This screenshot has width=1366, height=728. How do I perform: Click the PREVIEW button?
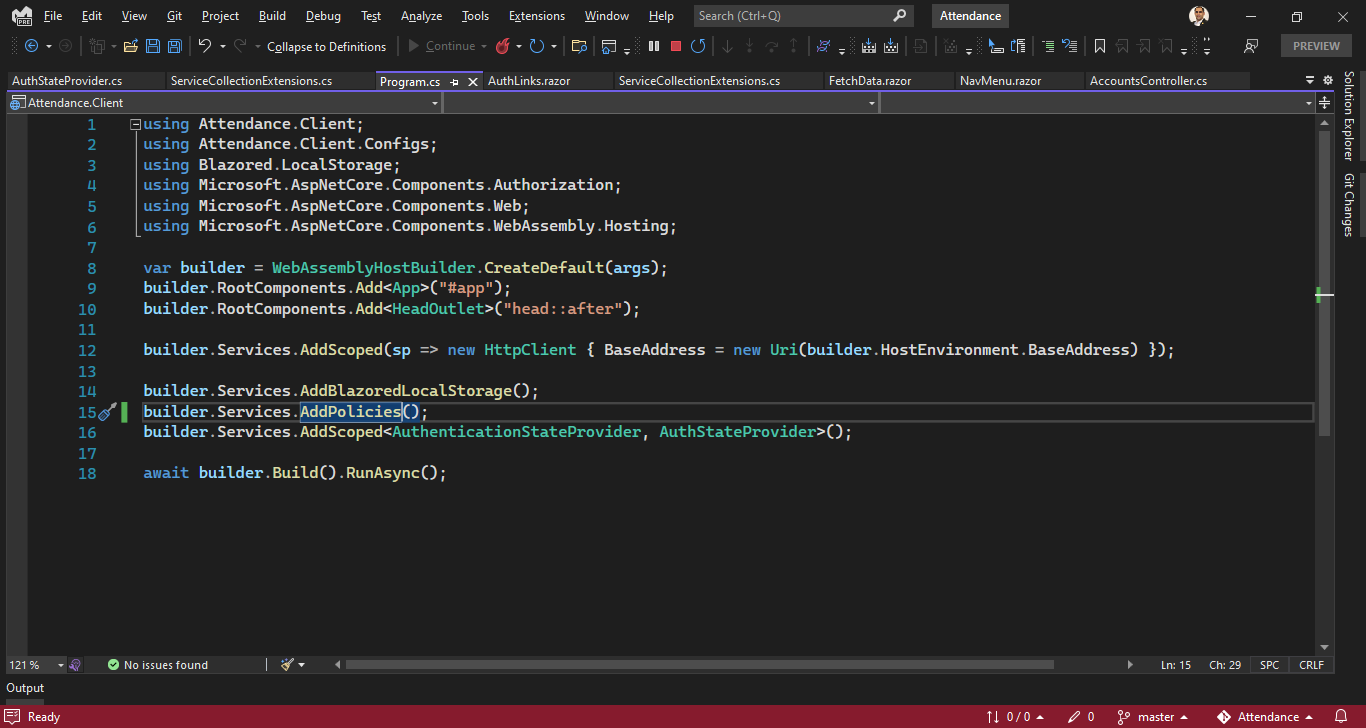point(1315,45)
